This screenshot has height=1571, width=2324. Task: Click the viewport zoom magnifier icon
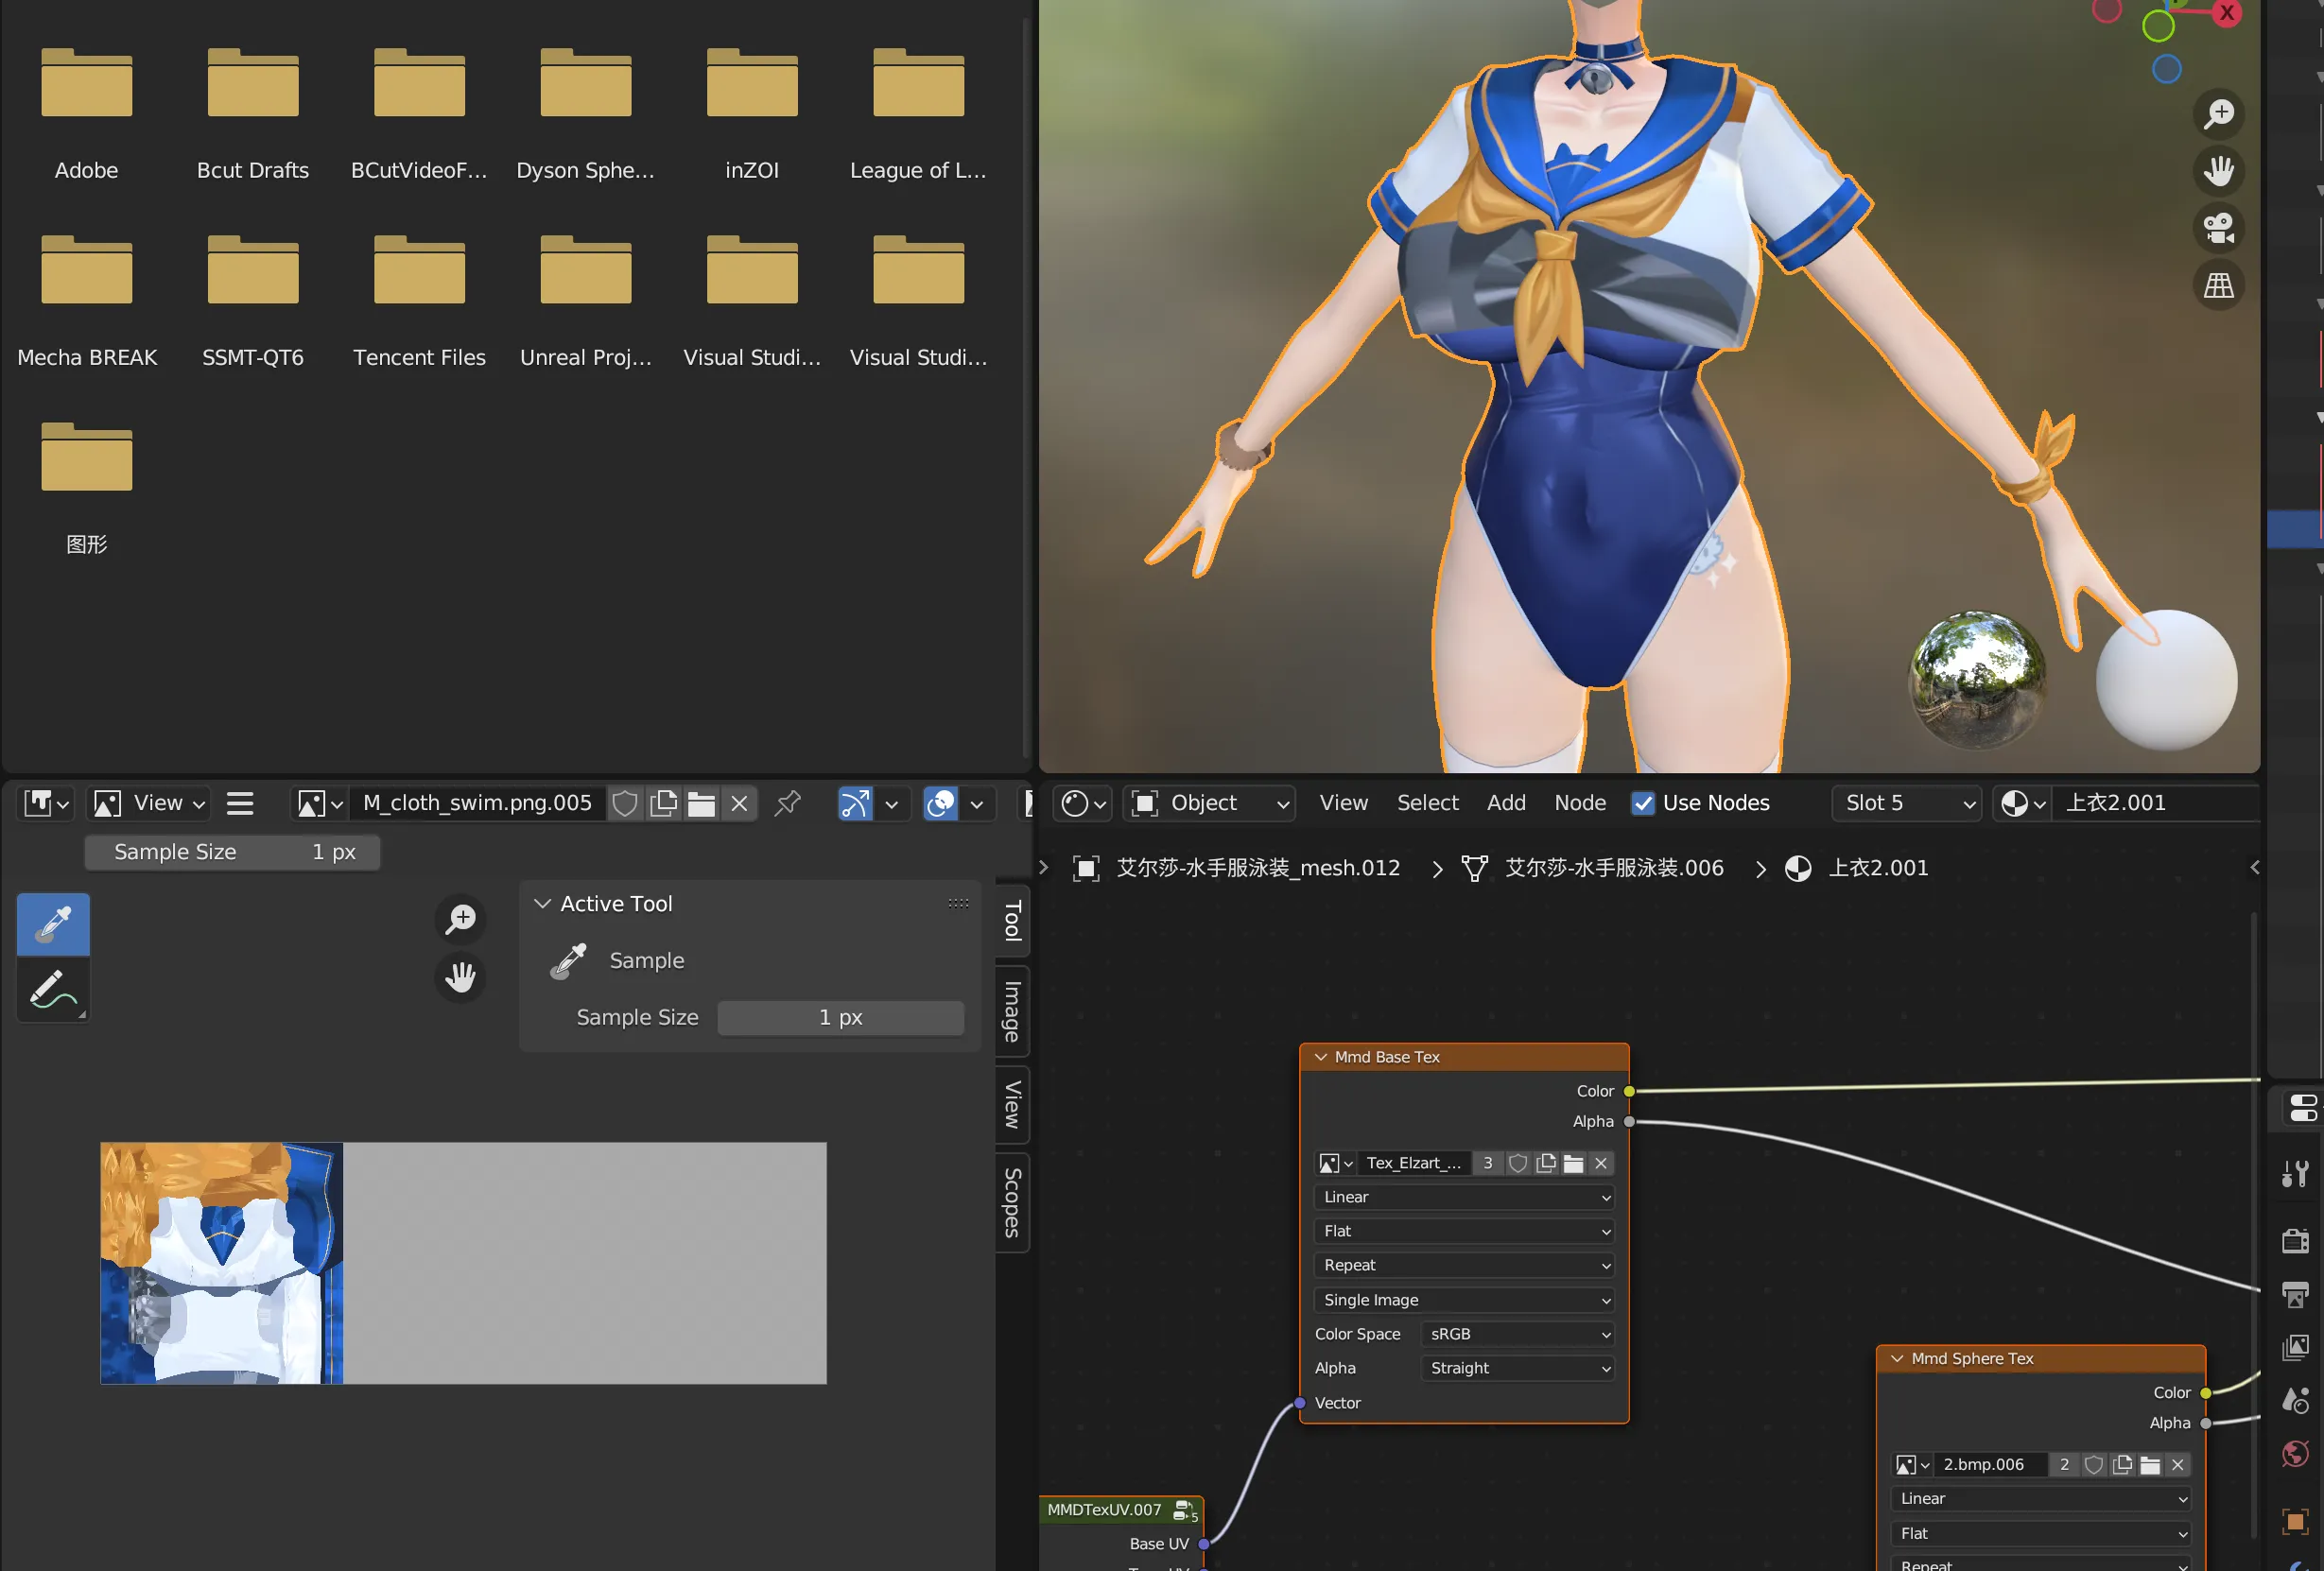(x=2218, y=114)
